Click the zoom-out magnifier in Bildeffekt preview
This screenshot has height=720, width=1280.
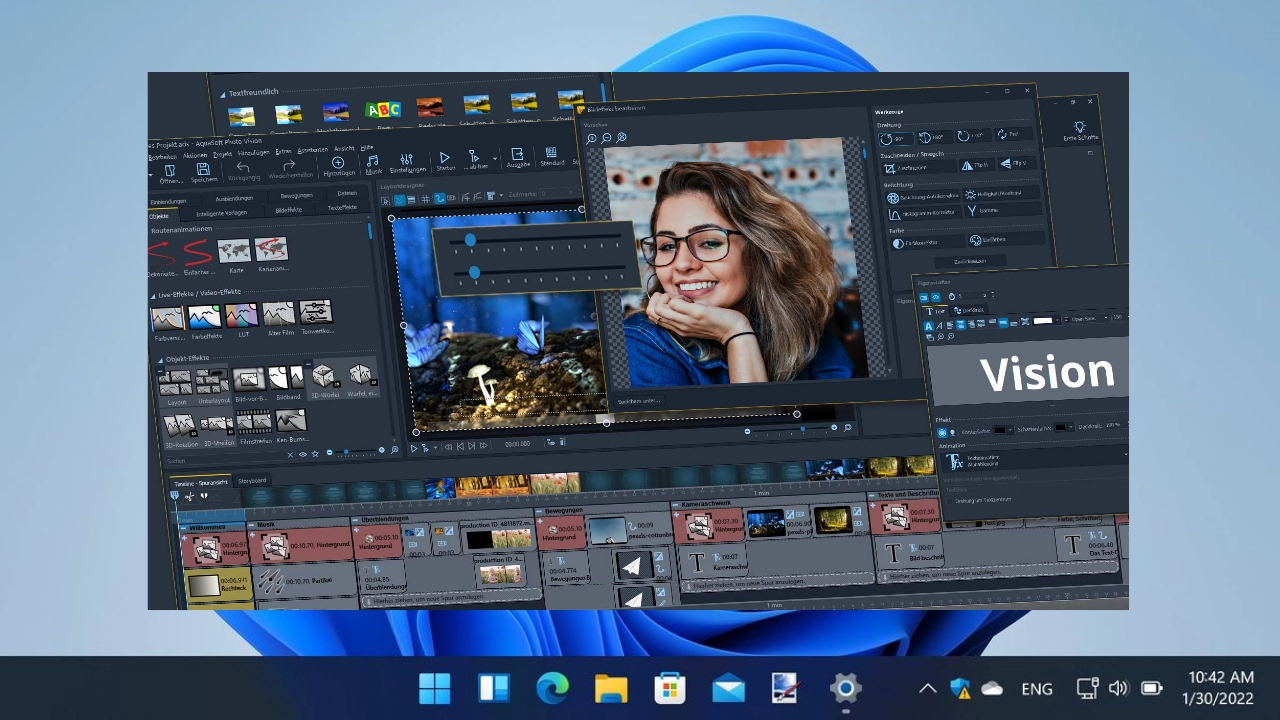607,138
